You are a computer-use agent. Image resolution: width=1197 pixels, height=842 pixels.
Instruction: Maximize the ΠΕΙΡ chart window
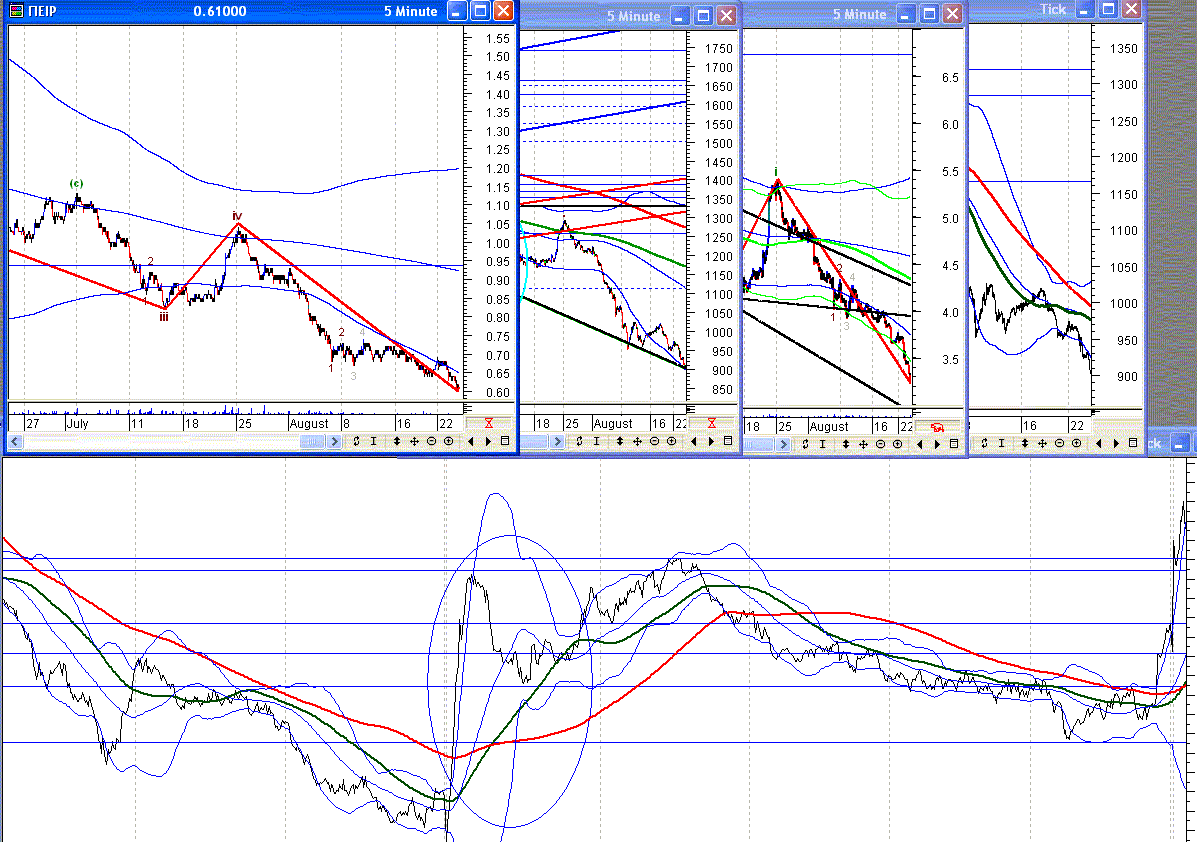tap(480, 11)
